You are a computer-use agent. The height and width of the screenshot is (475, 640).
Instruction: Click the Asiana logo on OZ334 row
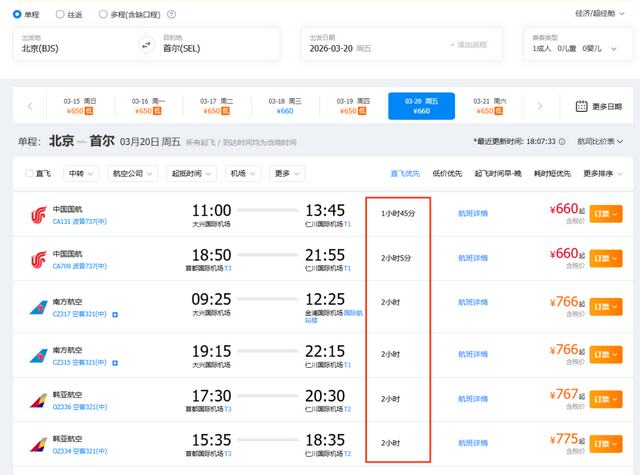tap(39, 444)
